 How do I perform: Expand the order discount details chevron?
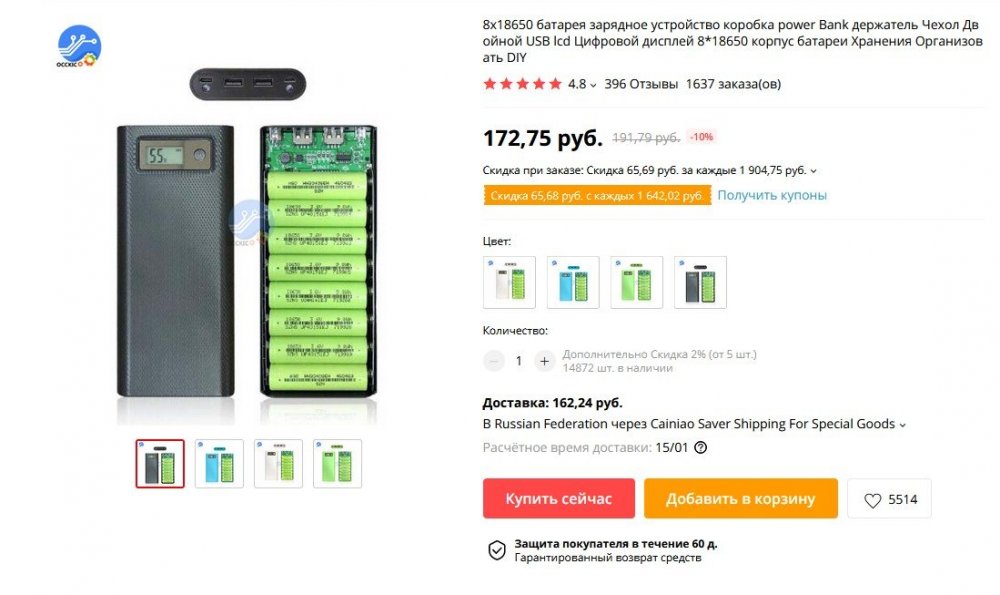[x=813, y=170]
